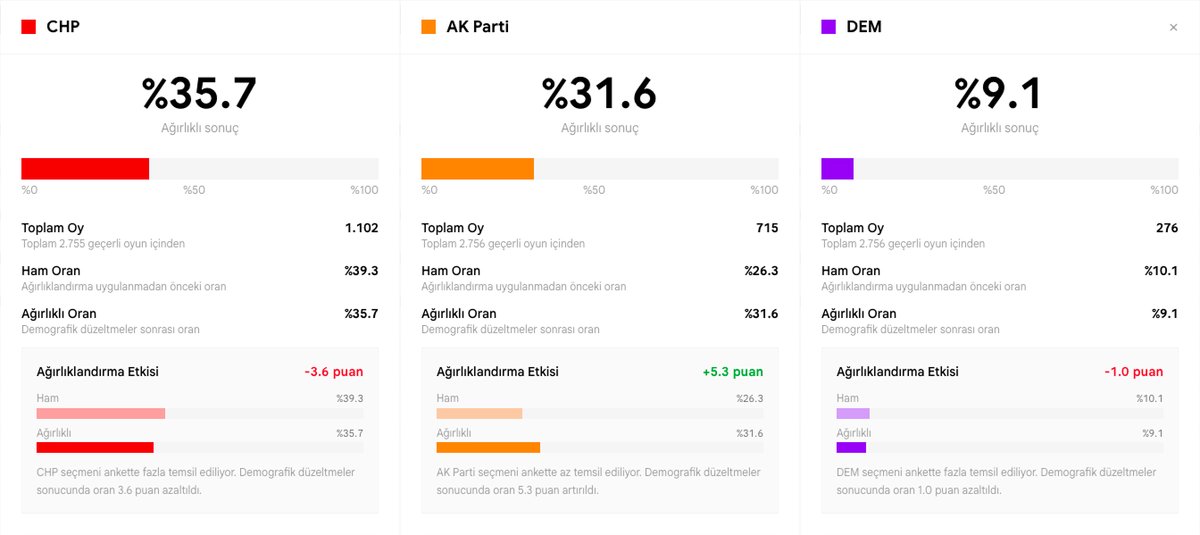Click the %35.7 weighted result headline

(x=200, y=93)
